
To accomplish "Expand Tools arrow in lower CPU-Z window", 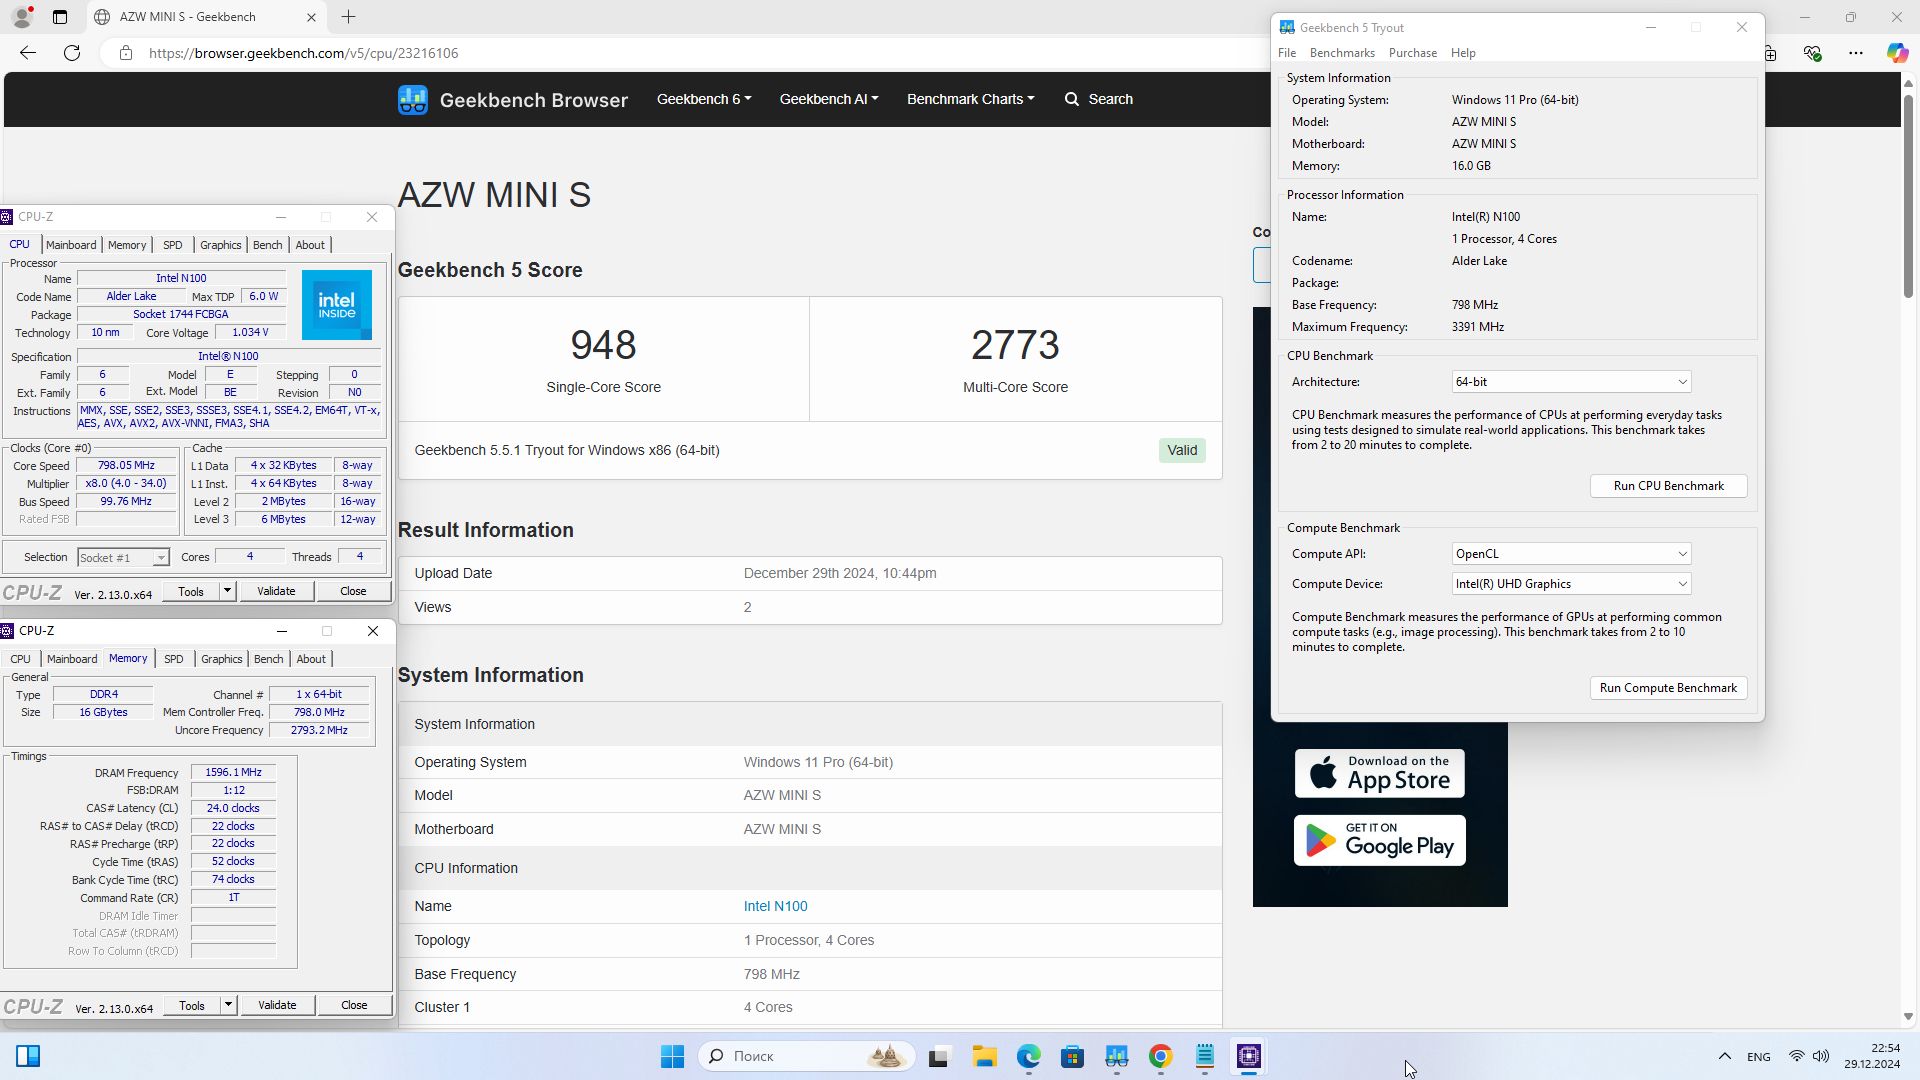I will (228, 1005).
